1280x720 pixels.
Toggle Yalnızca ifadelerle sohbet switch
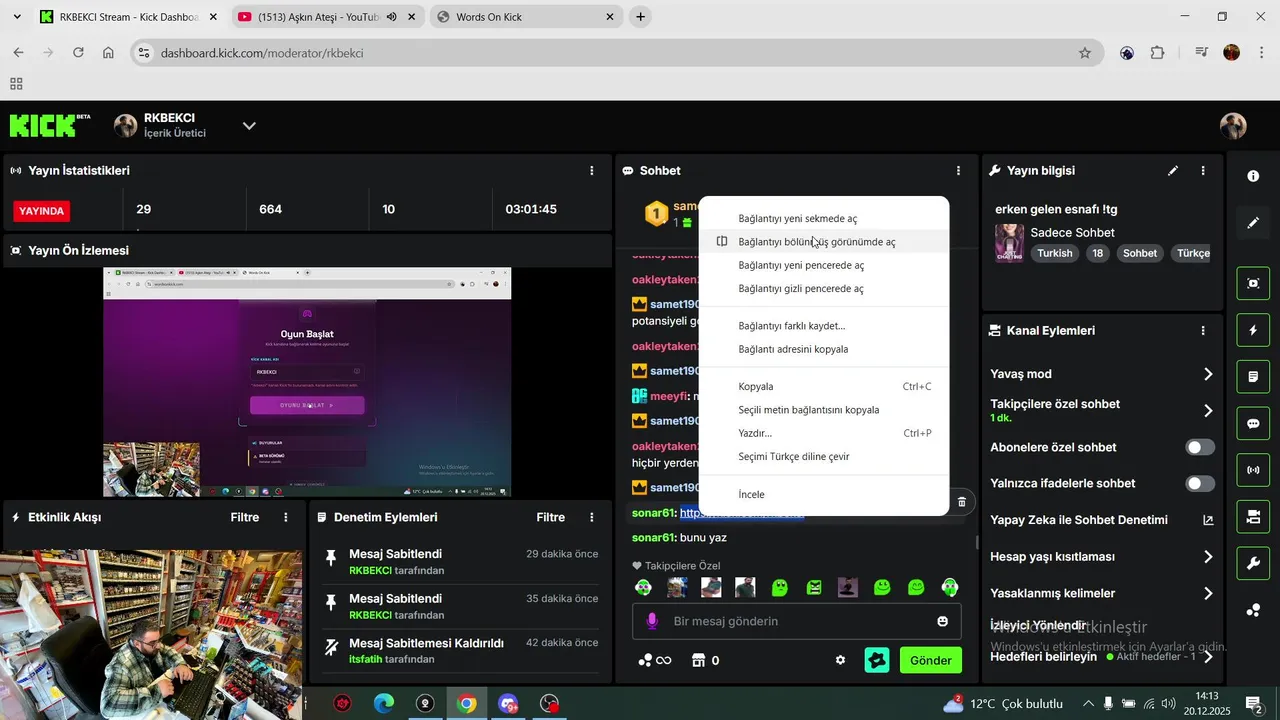(1200, 483)
